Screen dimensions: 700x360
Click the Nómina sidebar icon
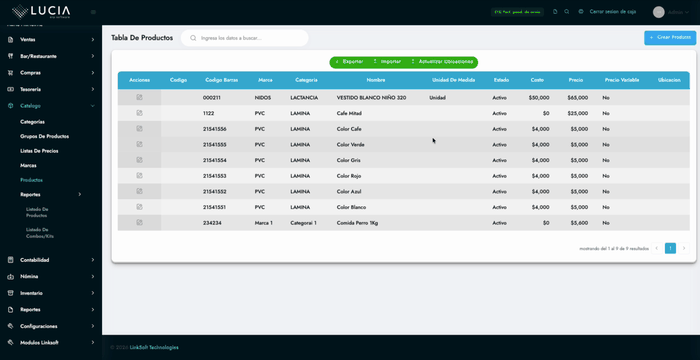point(11,276)
